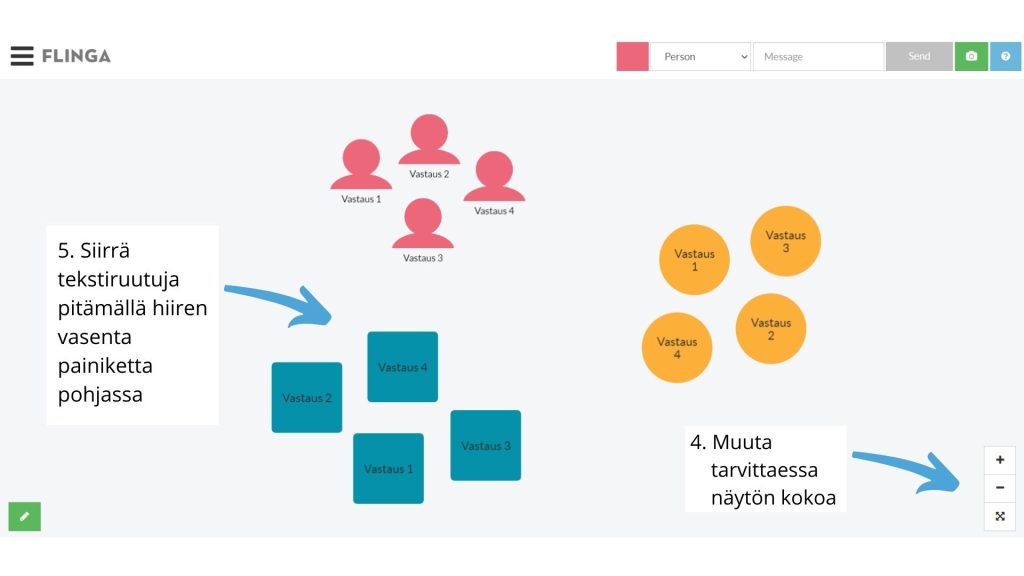Select the Vastaus 4 person icon
1024x576 pixels.
494,178
